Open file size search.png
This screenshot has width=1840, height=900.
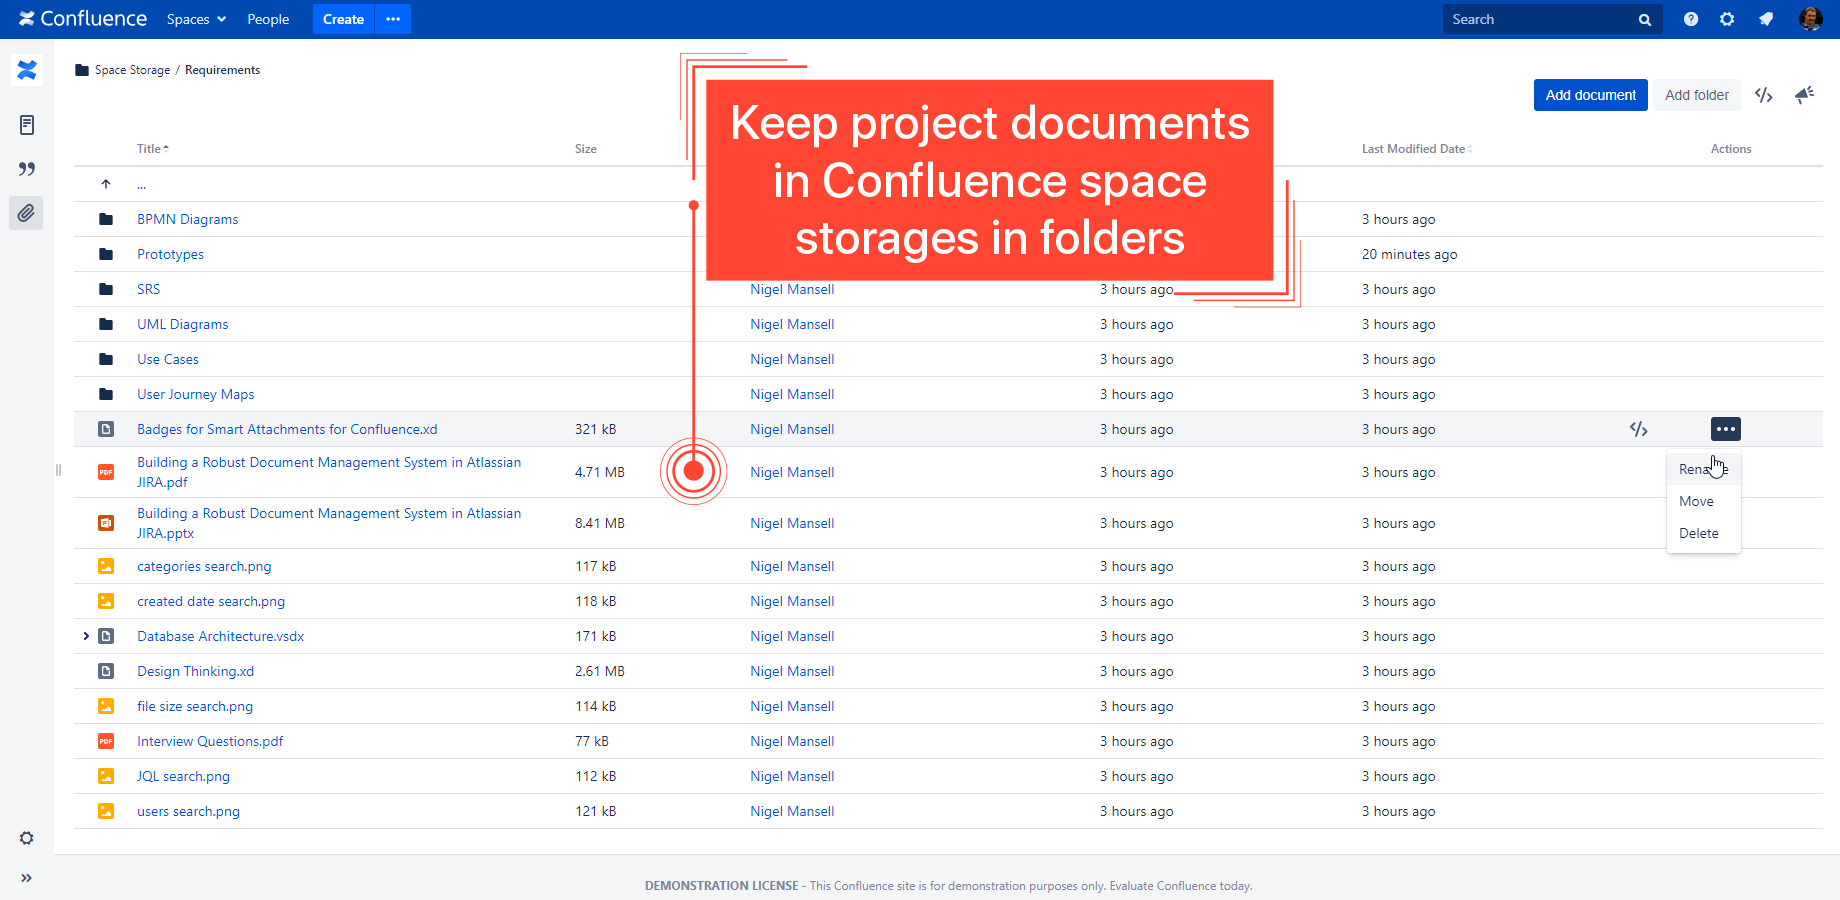[195, 706]
